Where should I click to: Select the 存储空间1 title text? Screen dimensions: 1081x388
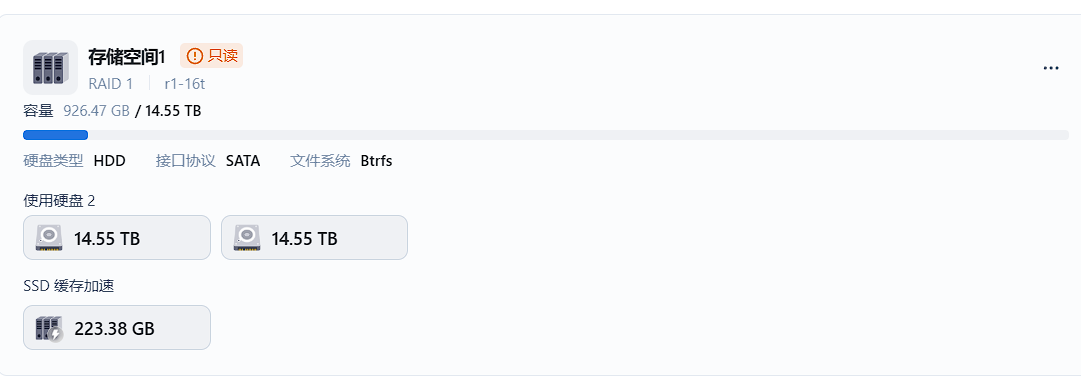(x=127, y=57)
